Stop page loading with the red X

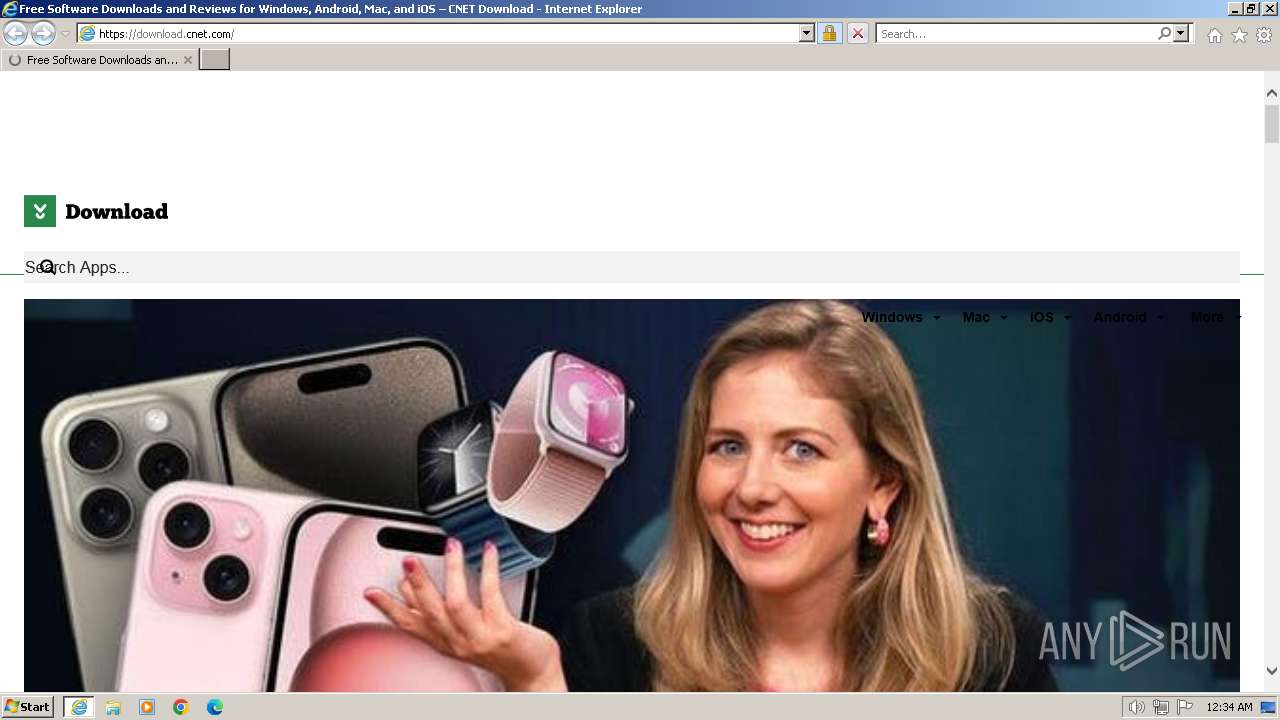click(x=857, y=34)
